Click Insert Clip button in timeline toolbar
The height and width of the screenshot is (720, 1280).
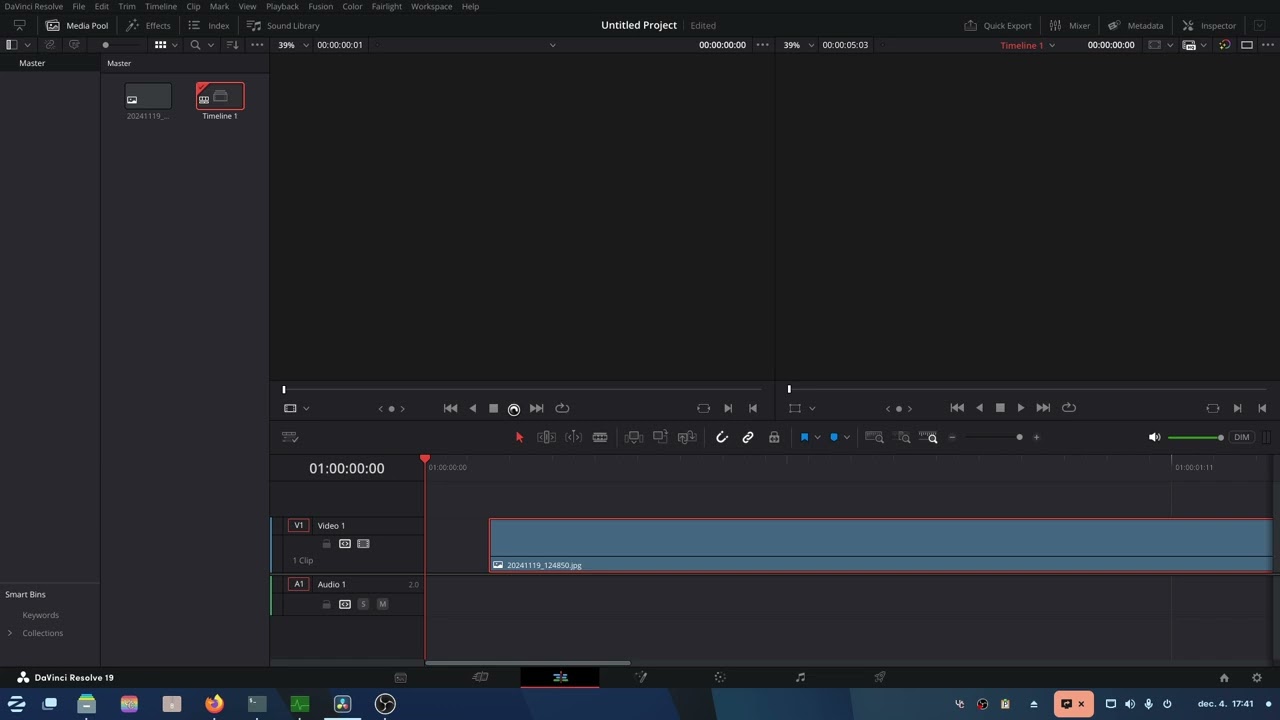(633, 437)
